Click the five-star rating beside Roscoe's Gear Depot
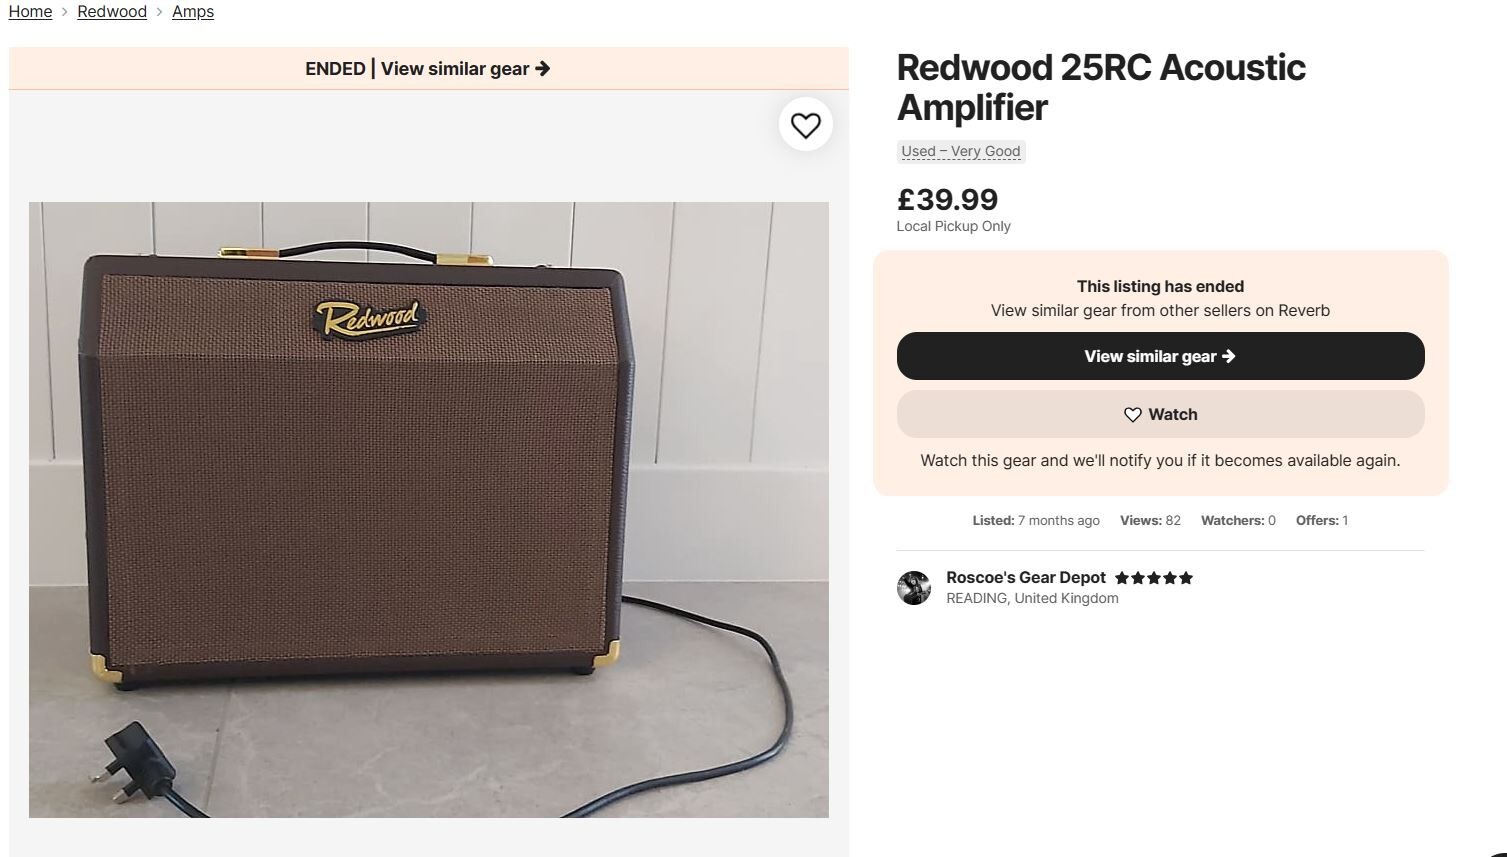Screen dimensions: 1507x857 click(x=1154, y=577)
